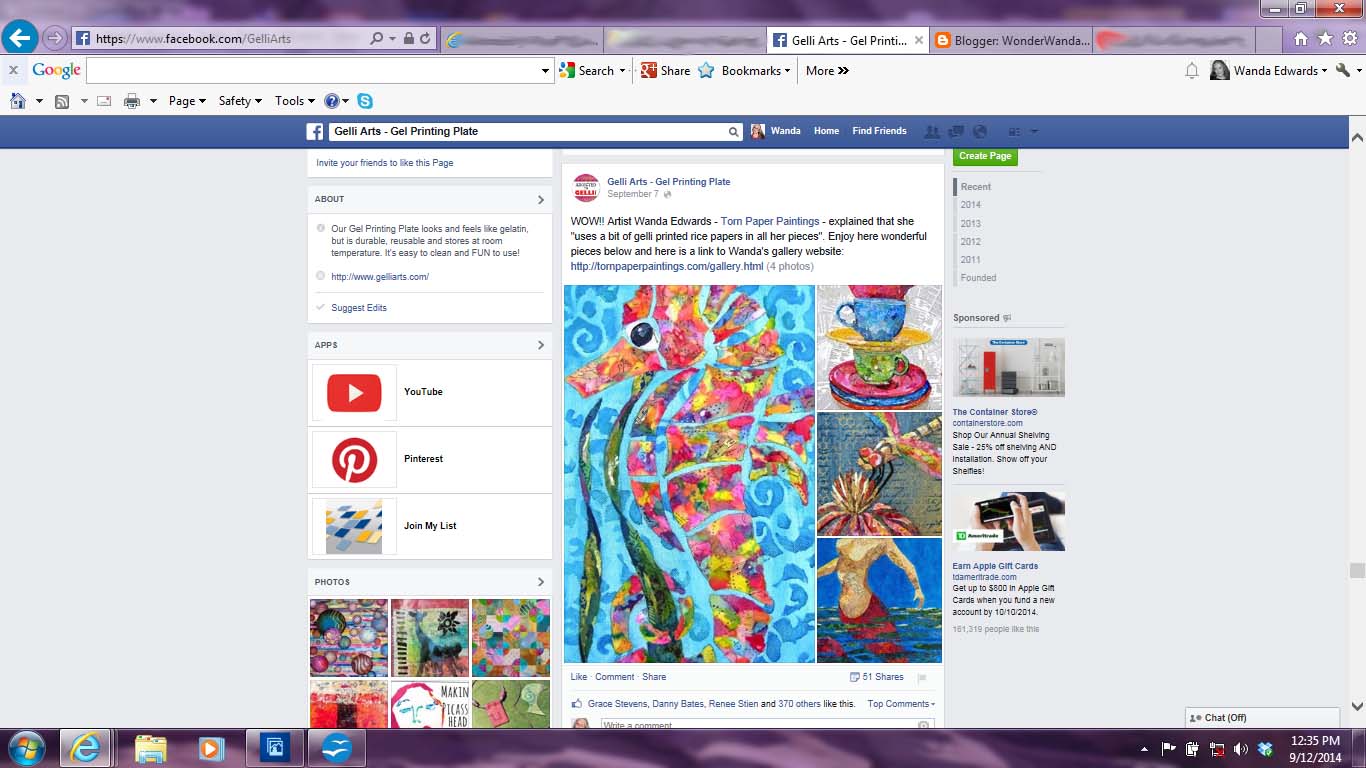Click Invite your friends to like this Page

[385, 163]
